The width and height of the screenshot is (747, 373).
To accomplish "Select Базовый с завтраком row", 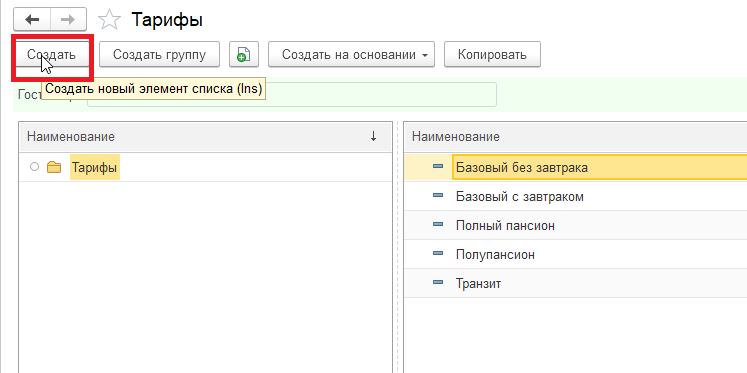I will [575, 196].
